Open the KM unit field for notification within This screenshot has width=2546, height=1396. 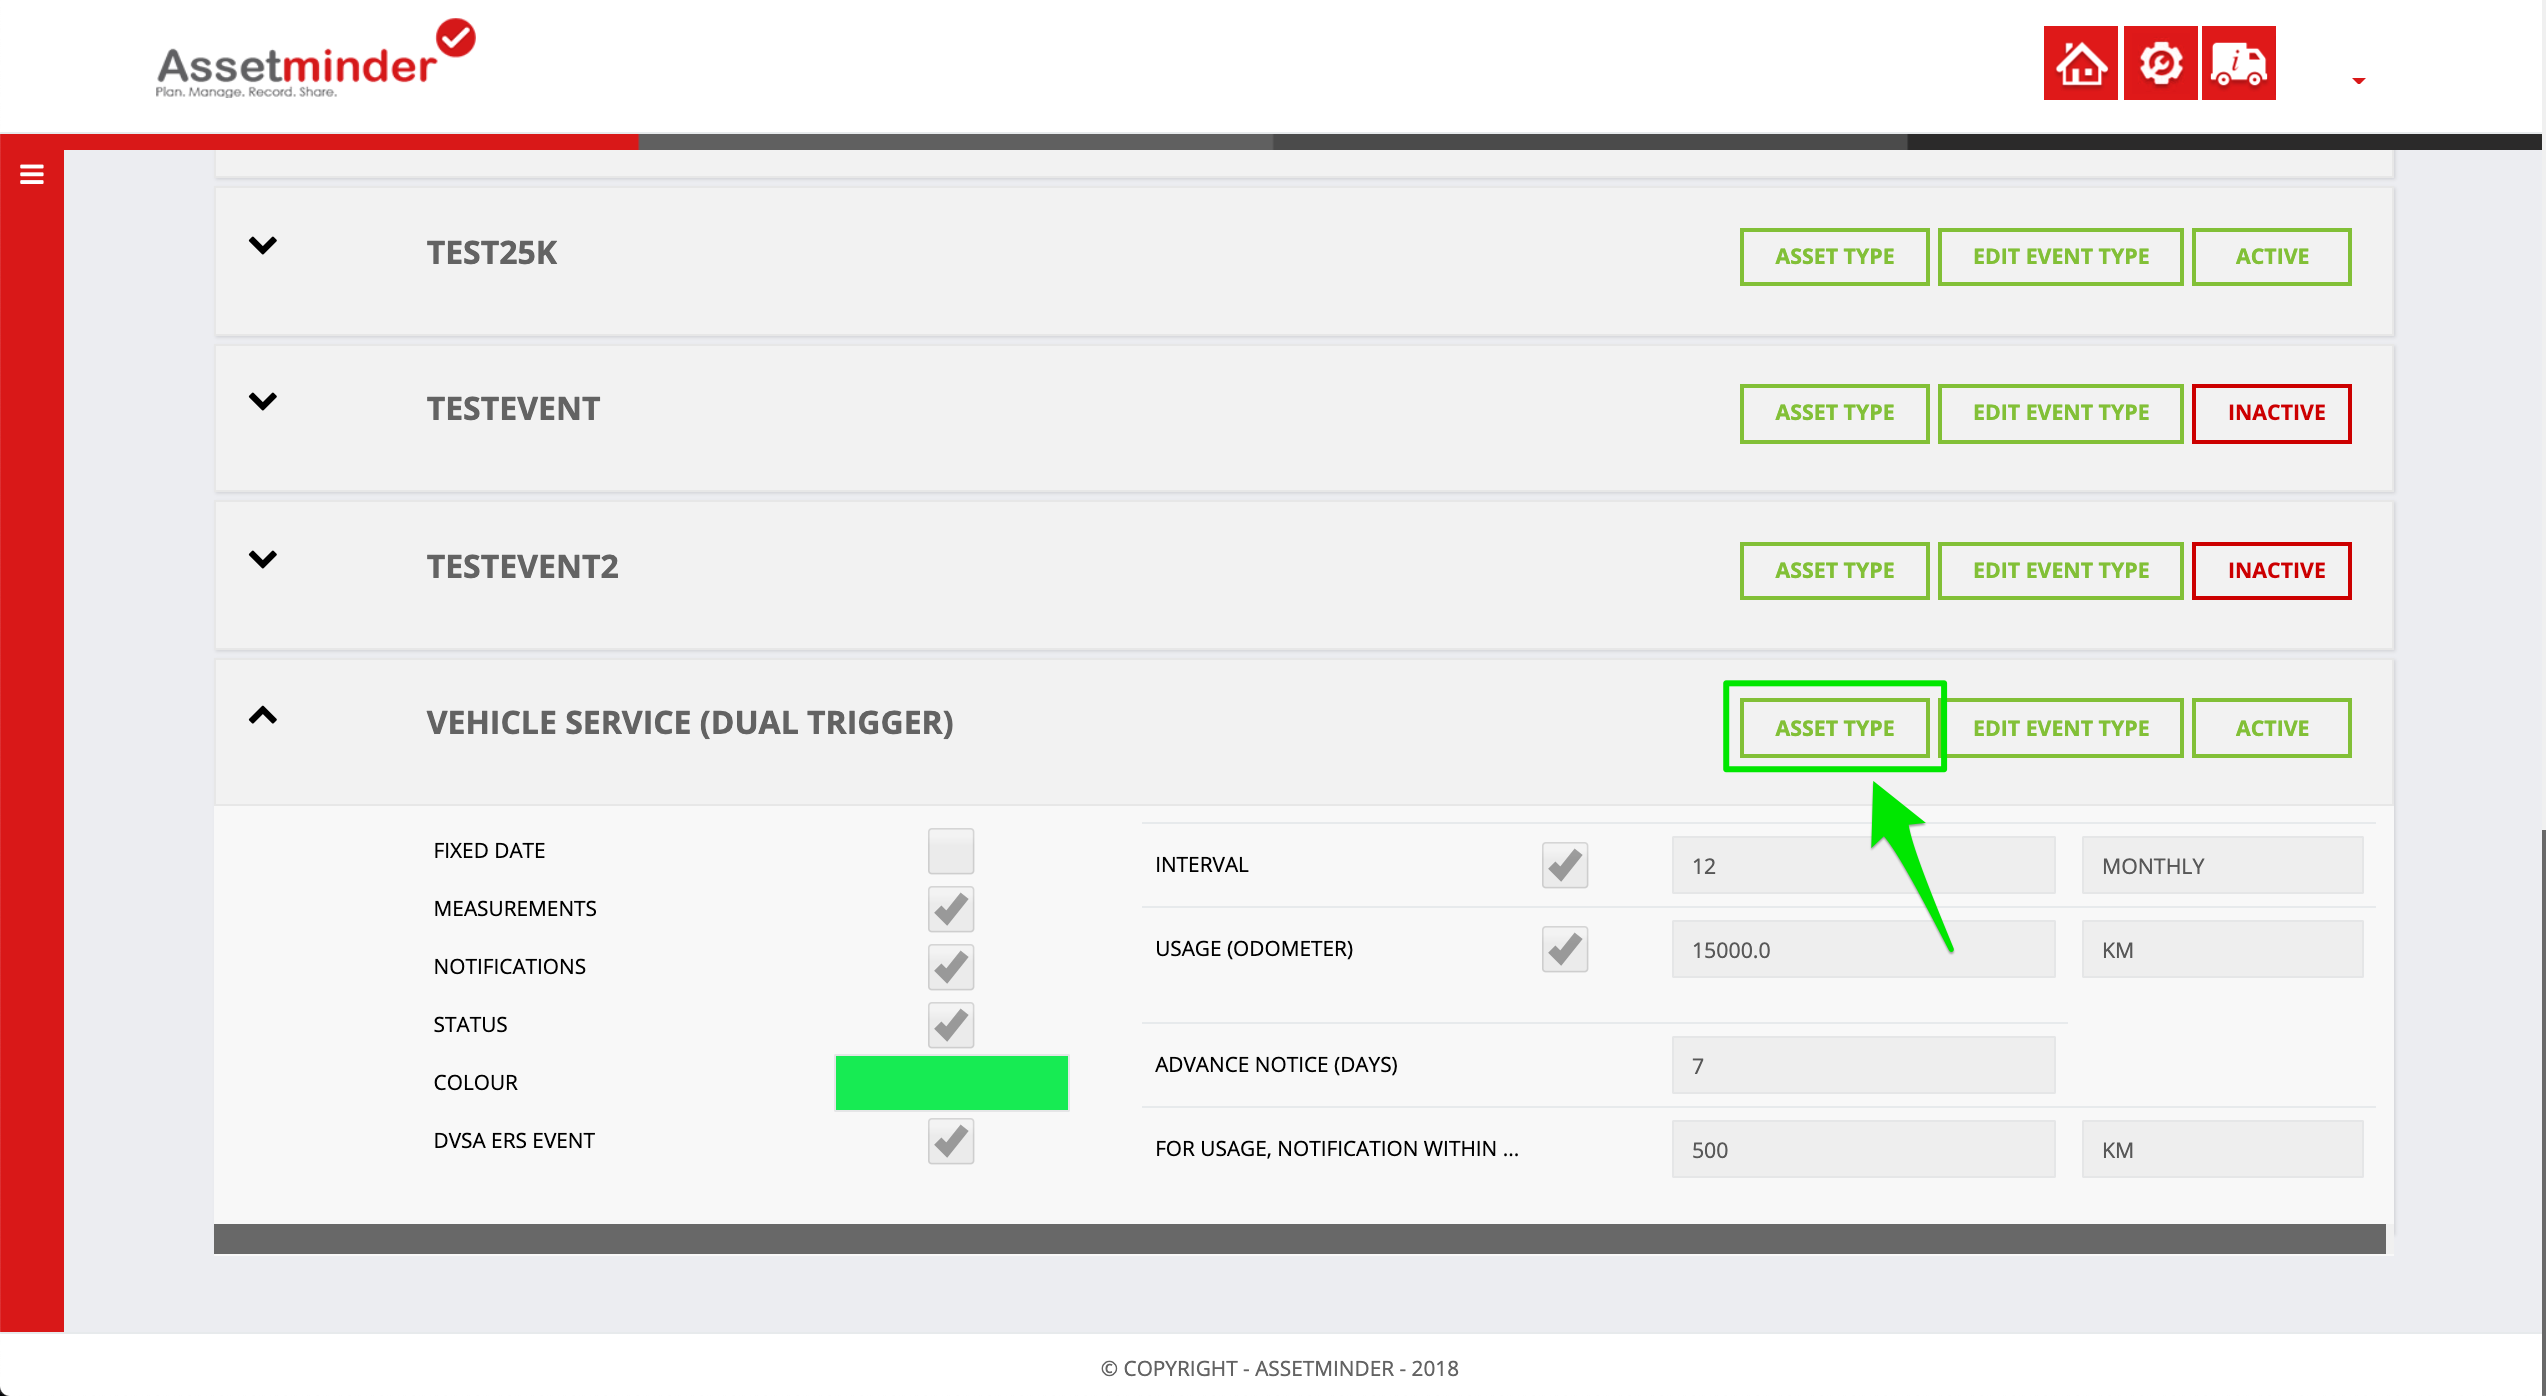pyautogui.click(x=2222, y=1150)
